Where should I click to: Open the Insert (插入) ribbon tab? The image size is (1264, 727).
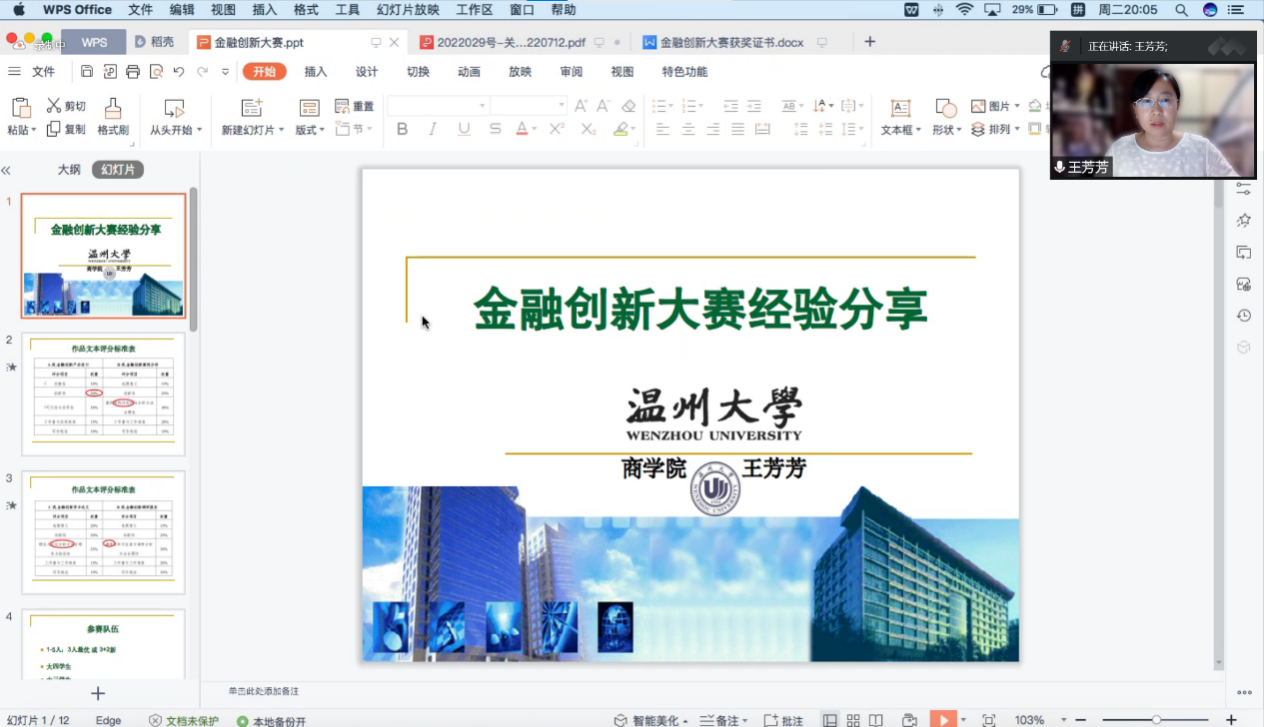[x=316, y=72]
